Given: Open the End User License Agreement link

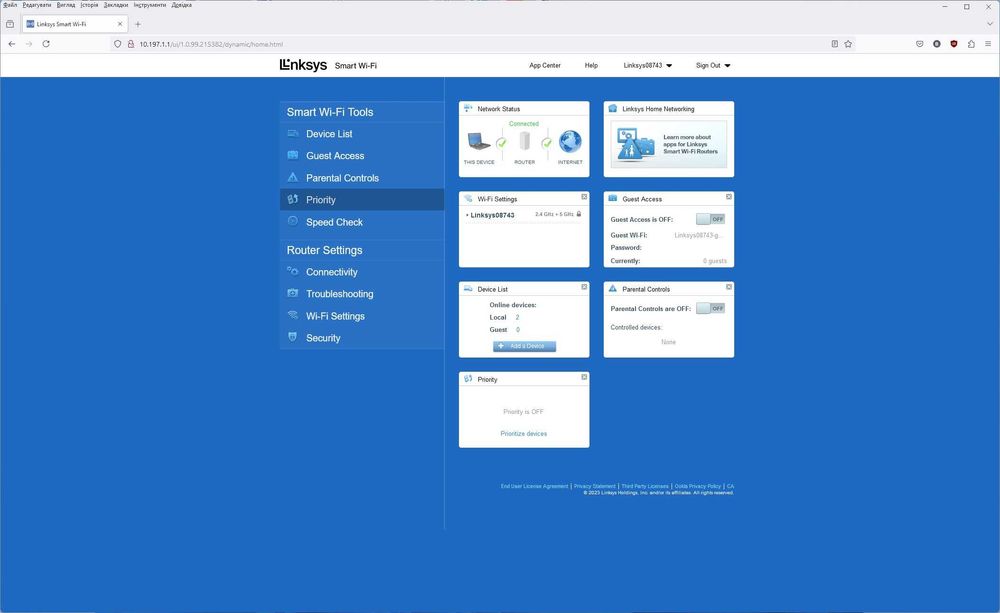Looking at the screenshot, I should click(534, 486).
